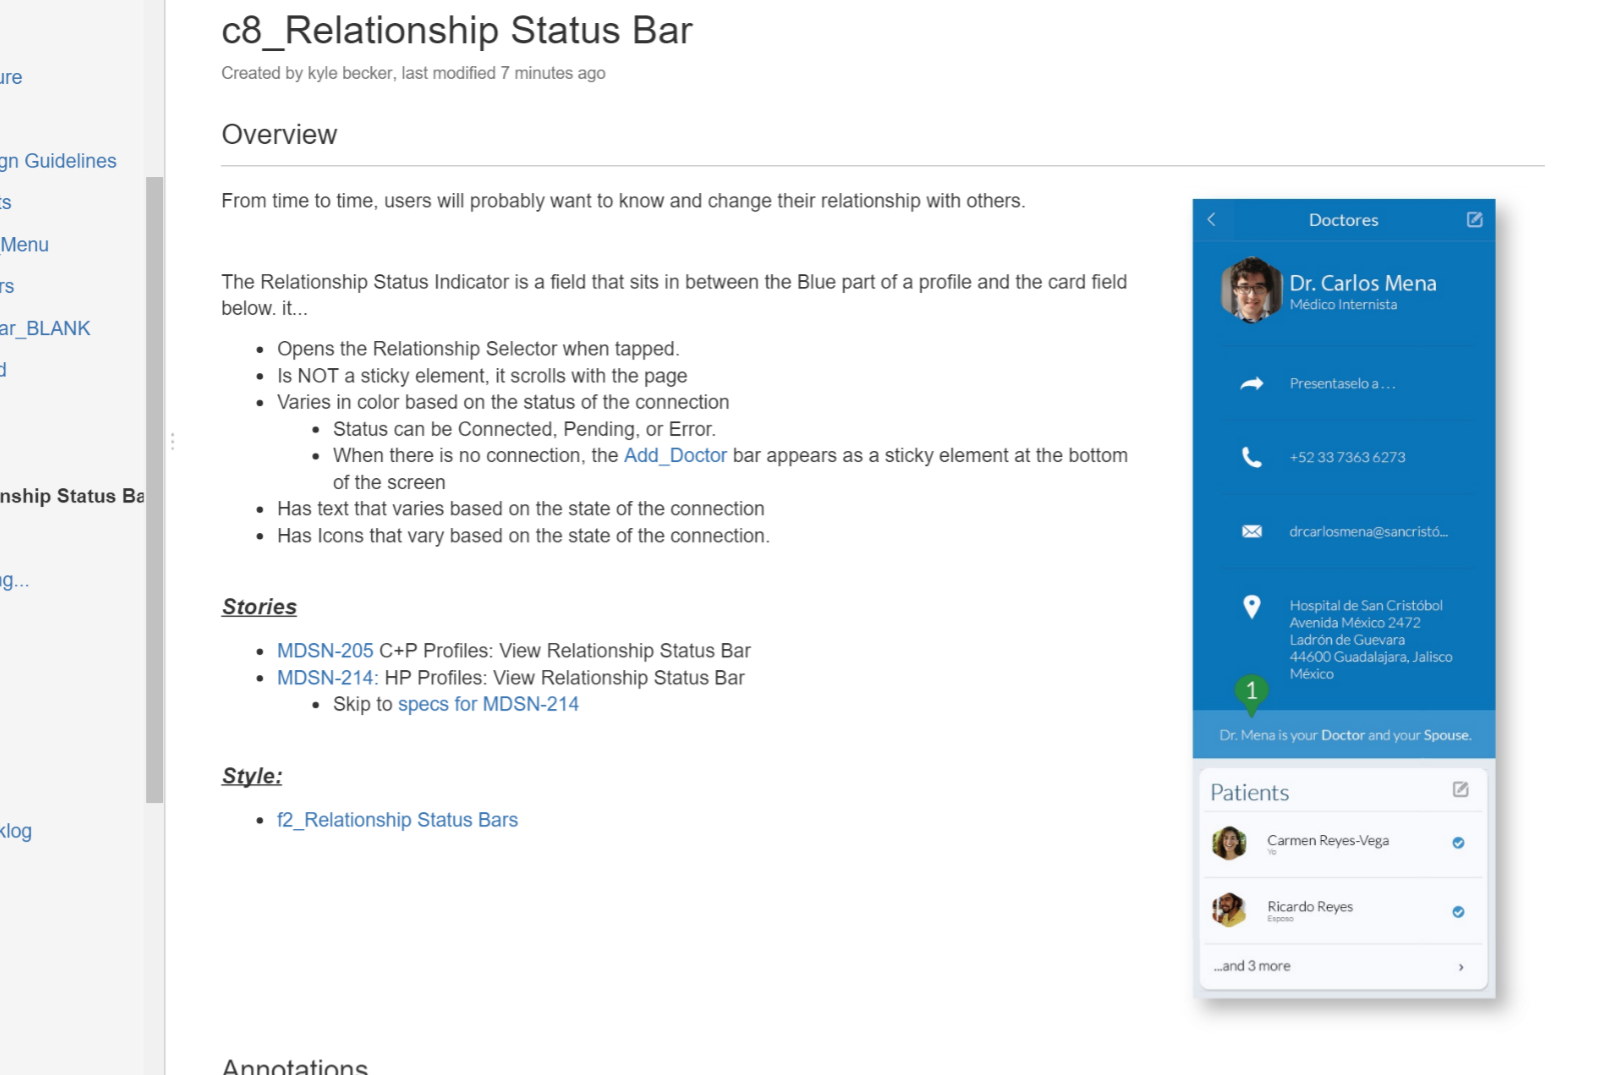Image resolution: width=1622 pixels, height=1075 pixels.
Task: Click the sidebar vertical scrollbar
Action: [154, 489]
